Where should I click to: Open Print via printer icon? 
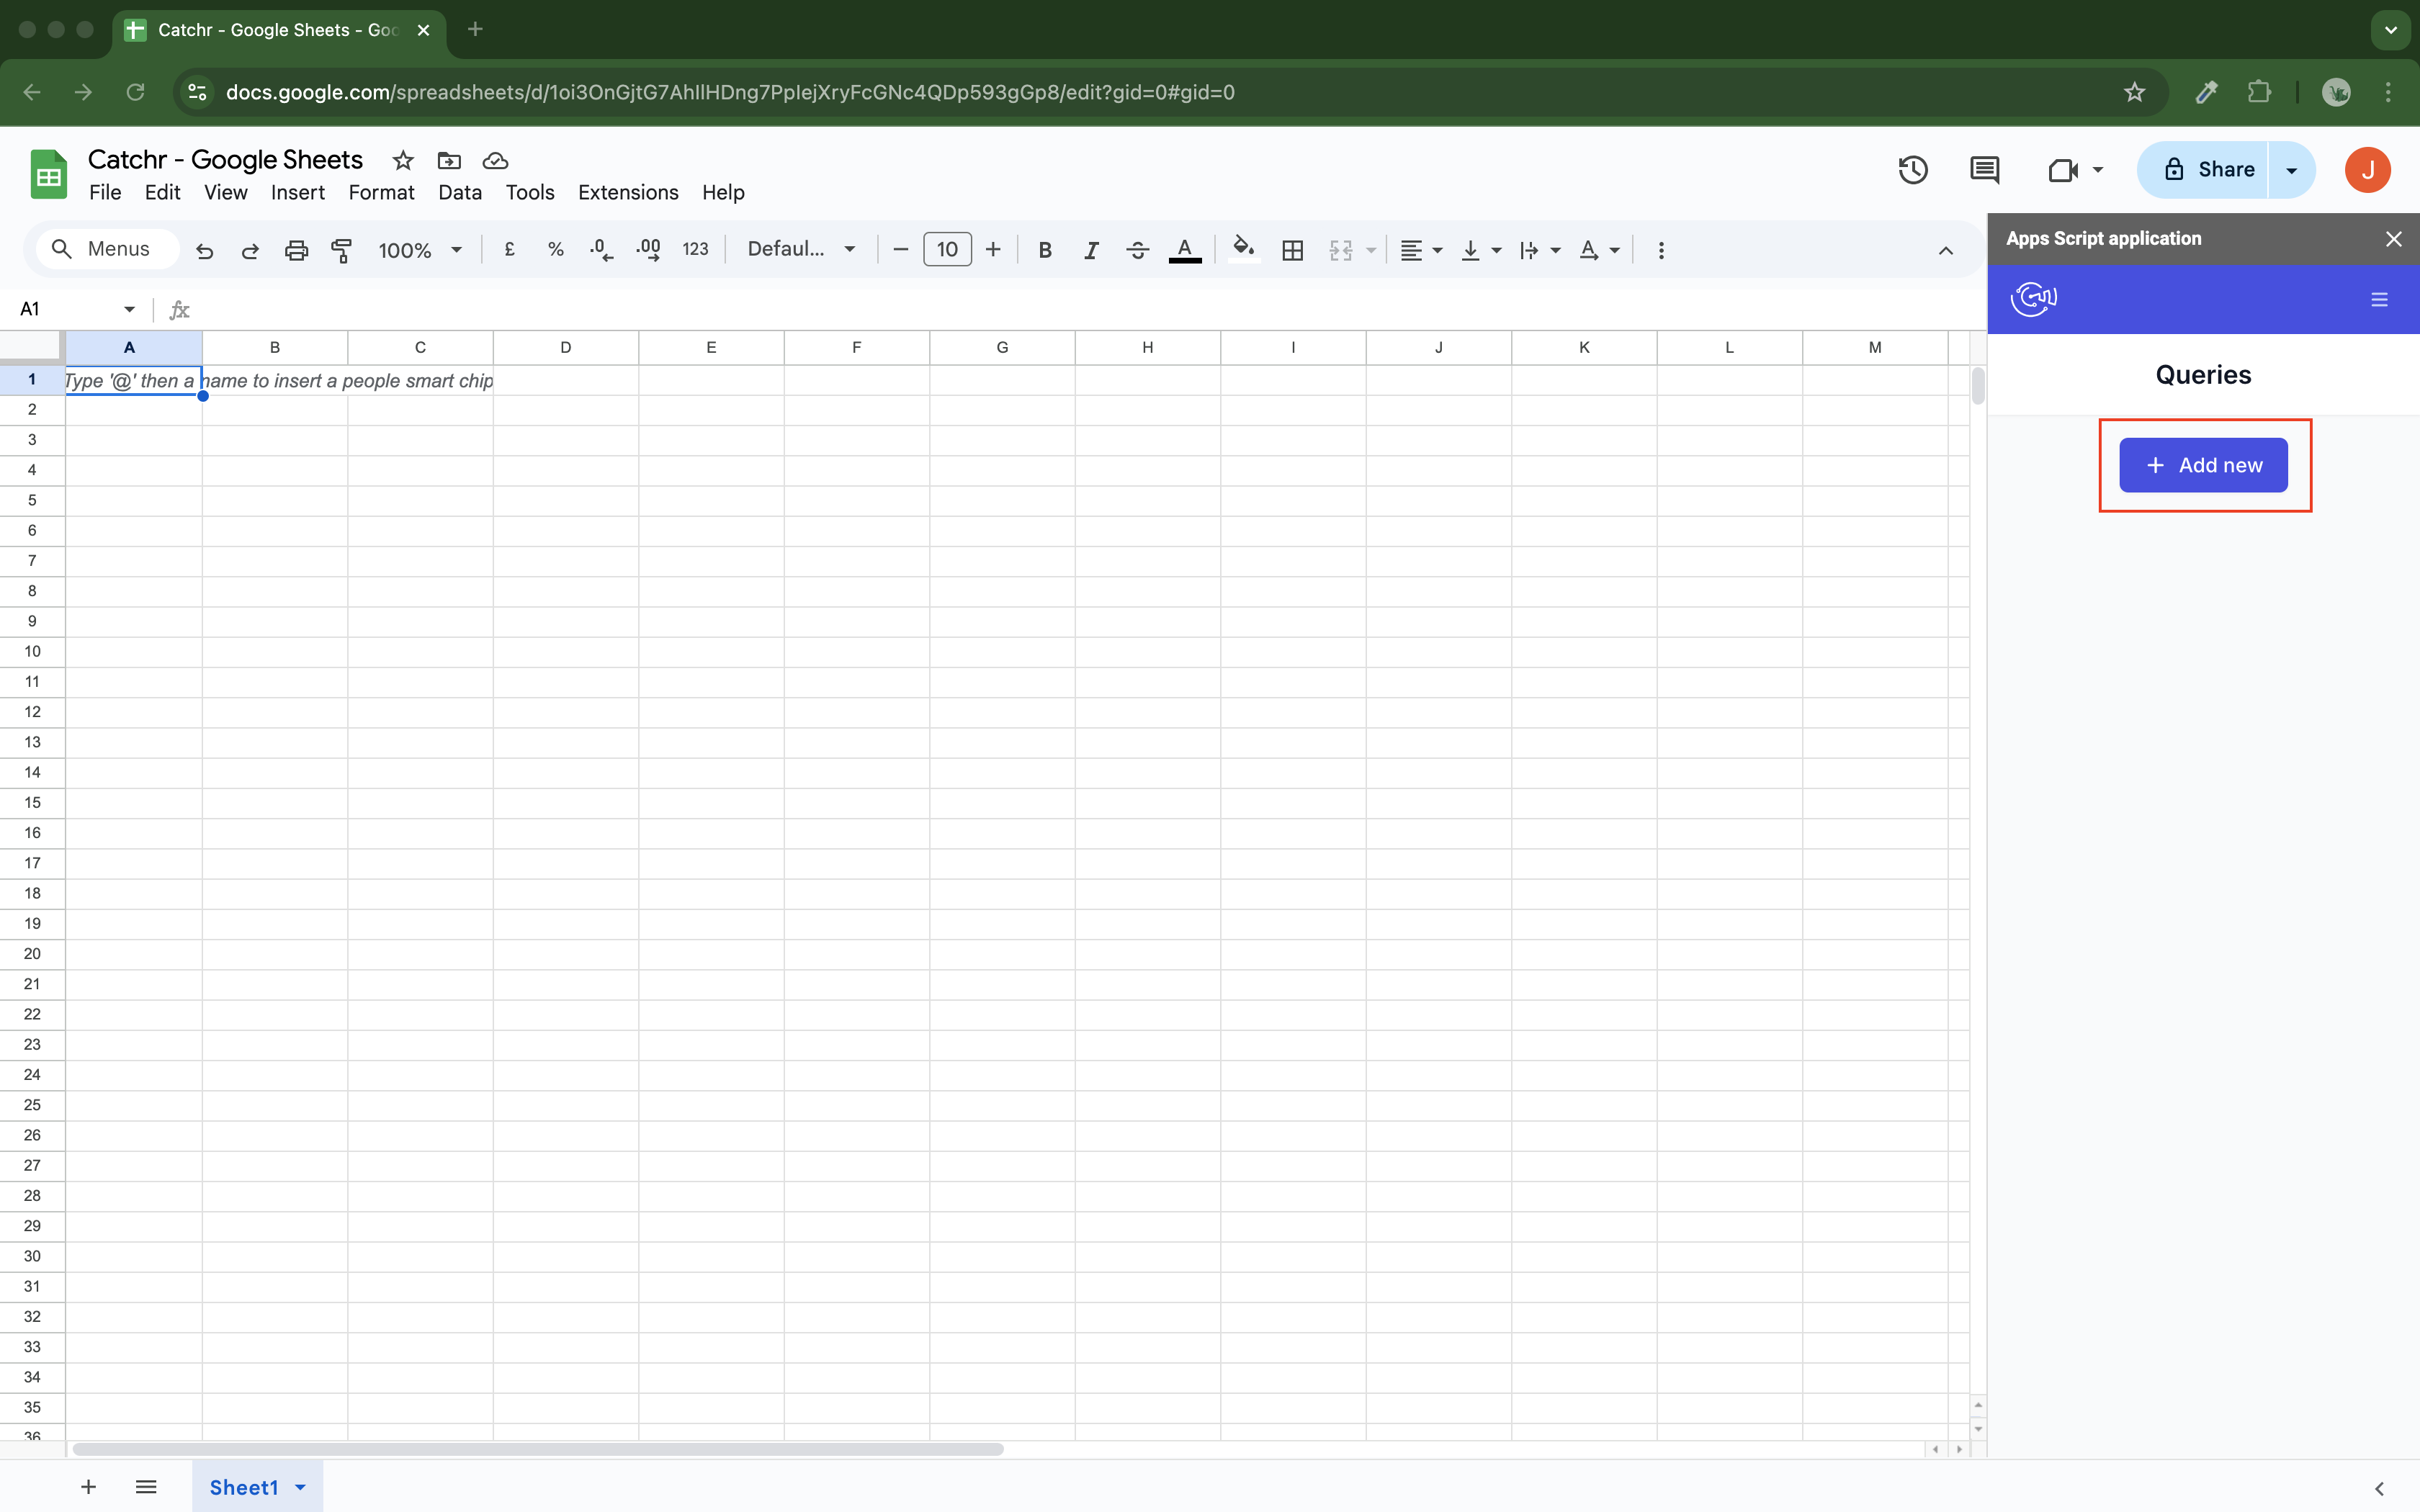(296, 250)
